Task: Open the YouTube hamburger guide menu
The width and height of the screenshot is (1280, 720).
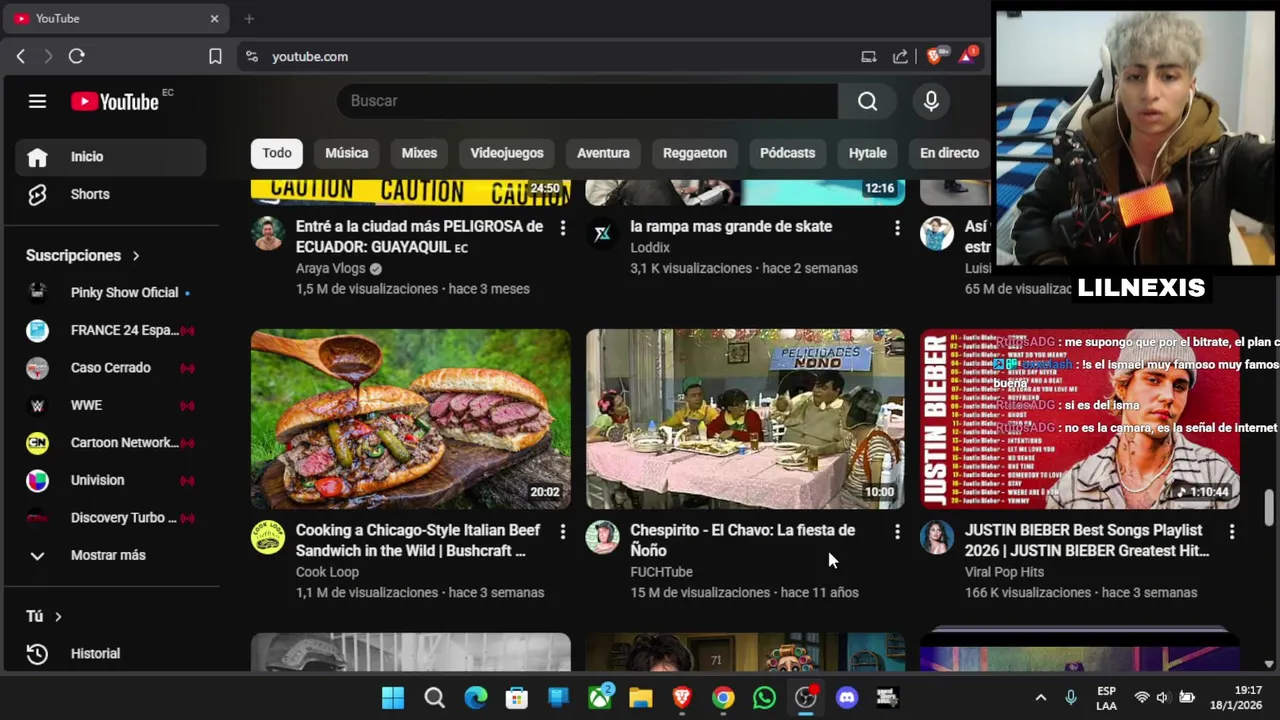Action: click(37, 101)
